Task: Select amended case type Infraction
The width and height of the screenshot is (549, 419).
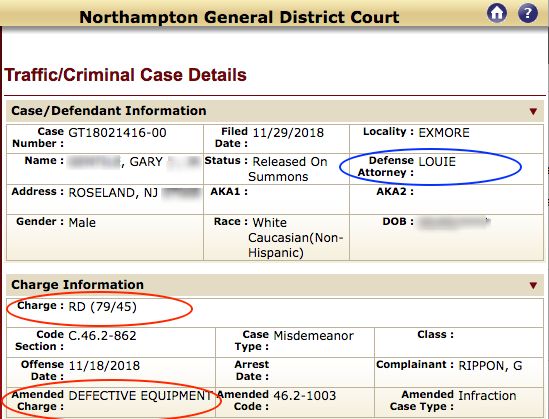Action: tap(487, 396)
